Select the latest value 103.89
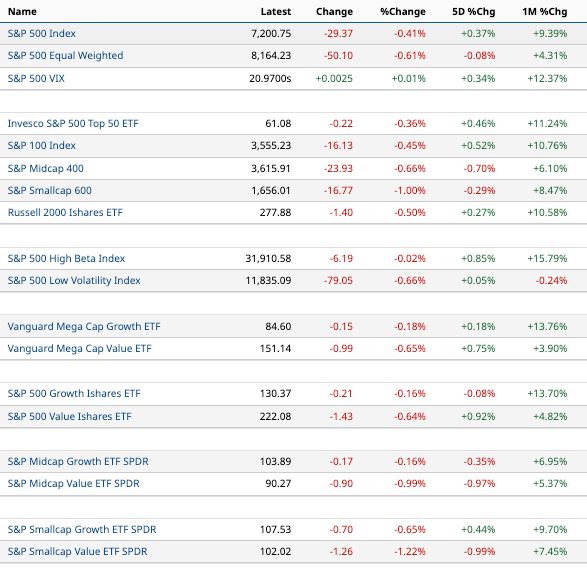Image resolution: width=587 pixels, height=576 pixels. pyautogui.click(x=275, y=461)
